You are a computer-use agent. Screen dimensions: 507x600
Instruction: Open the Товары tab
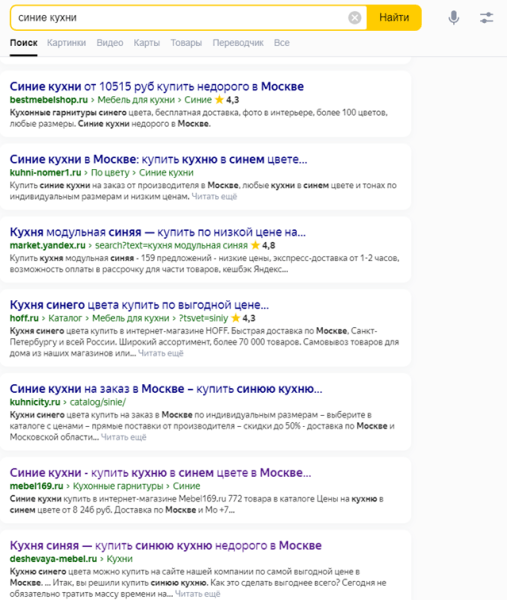click(186, 43)
